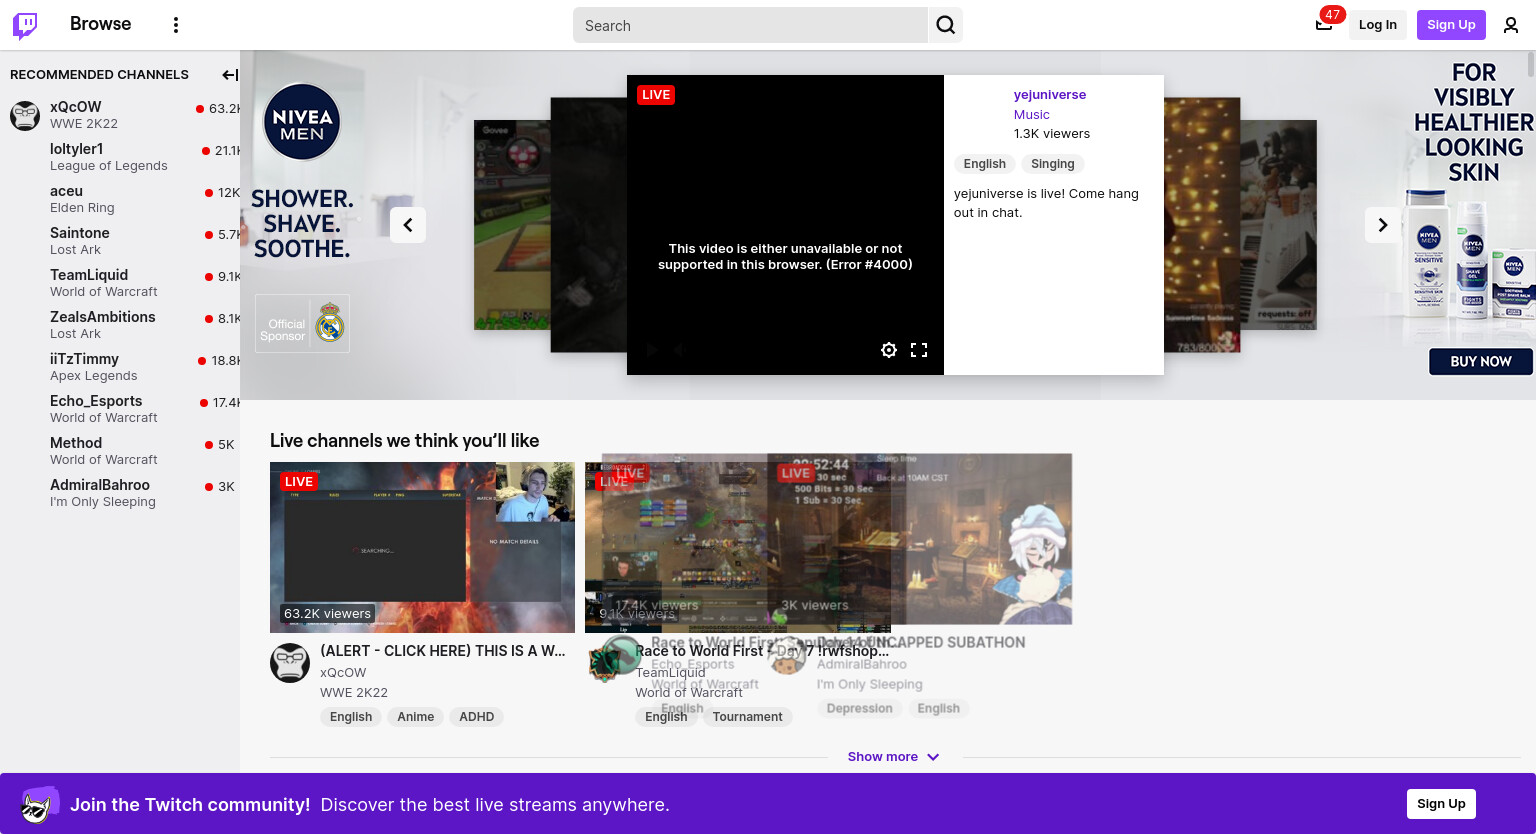Open xQcOW avatar in sidebar
The height and width of the screenshot is (834, 1536).
pyautogui.click(x=25, y=115)
